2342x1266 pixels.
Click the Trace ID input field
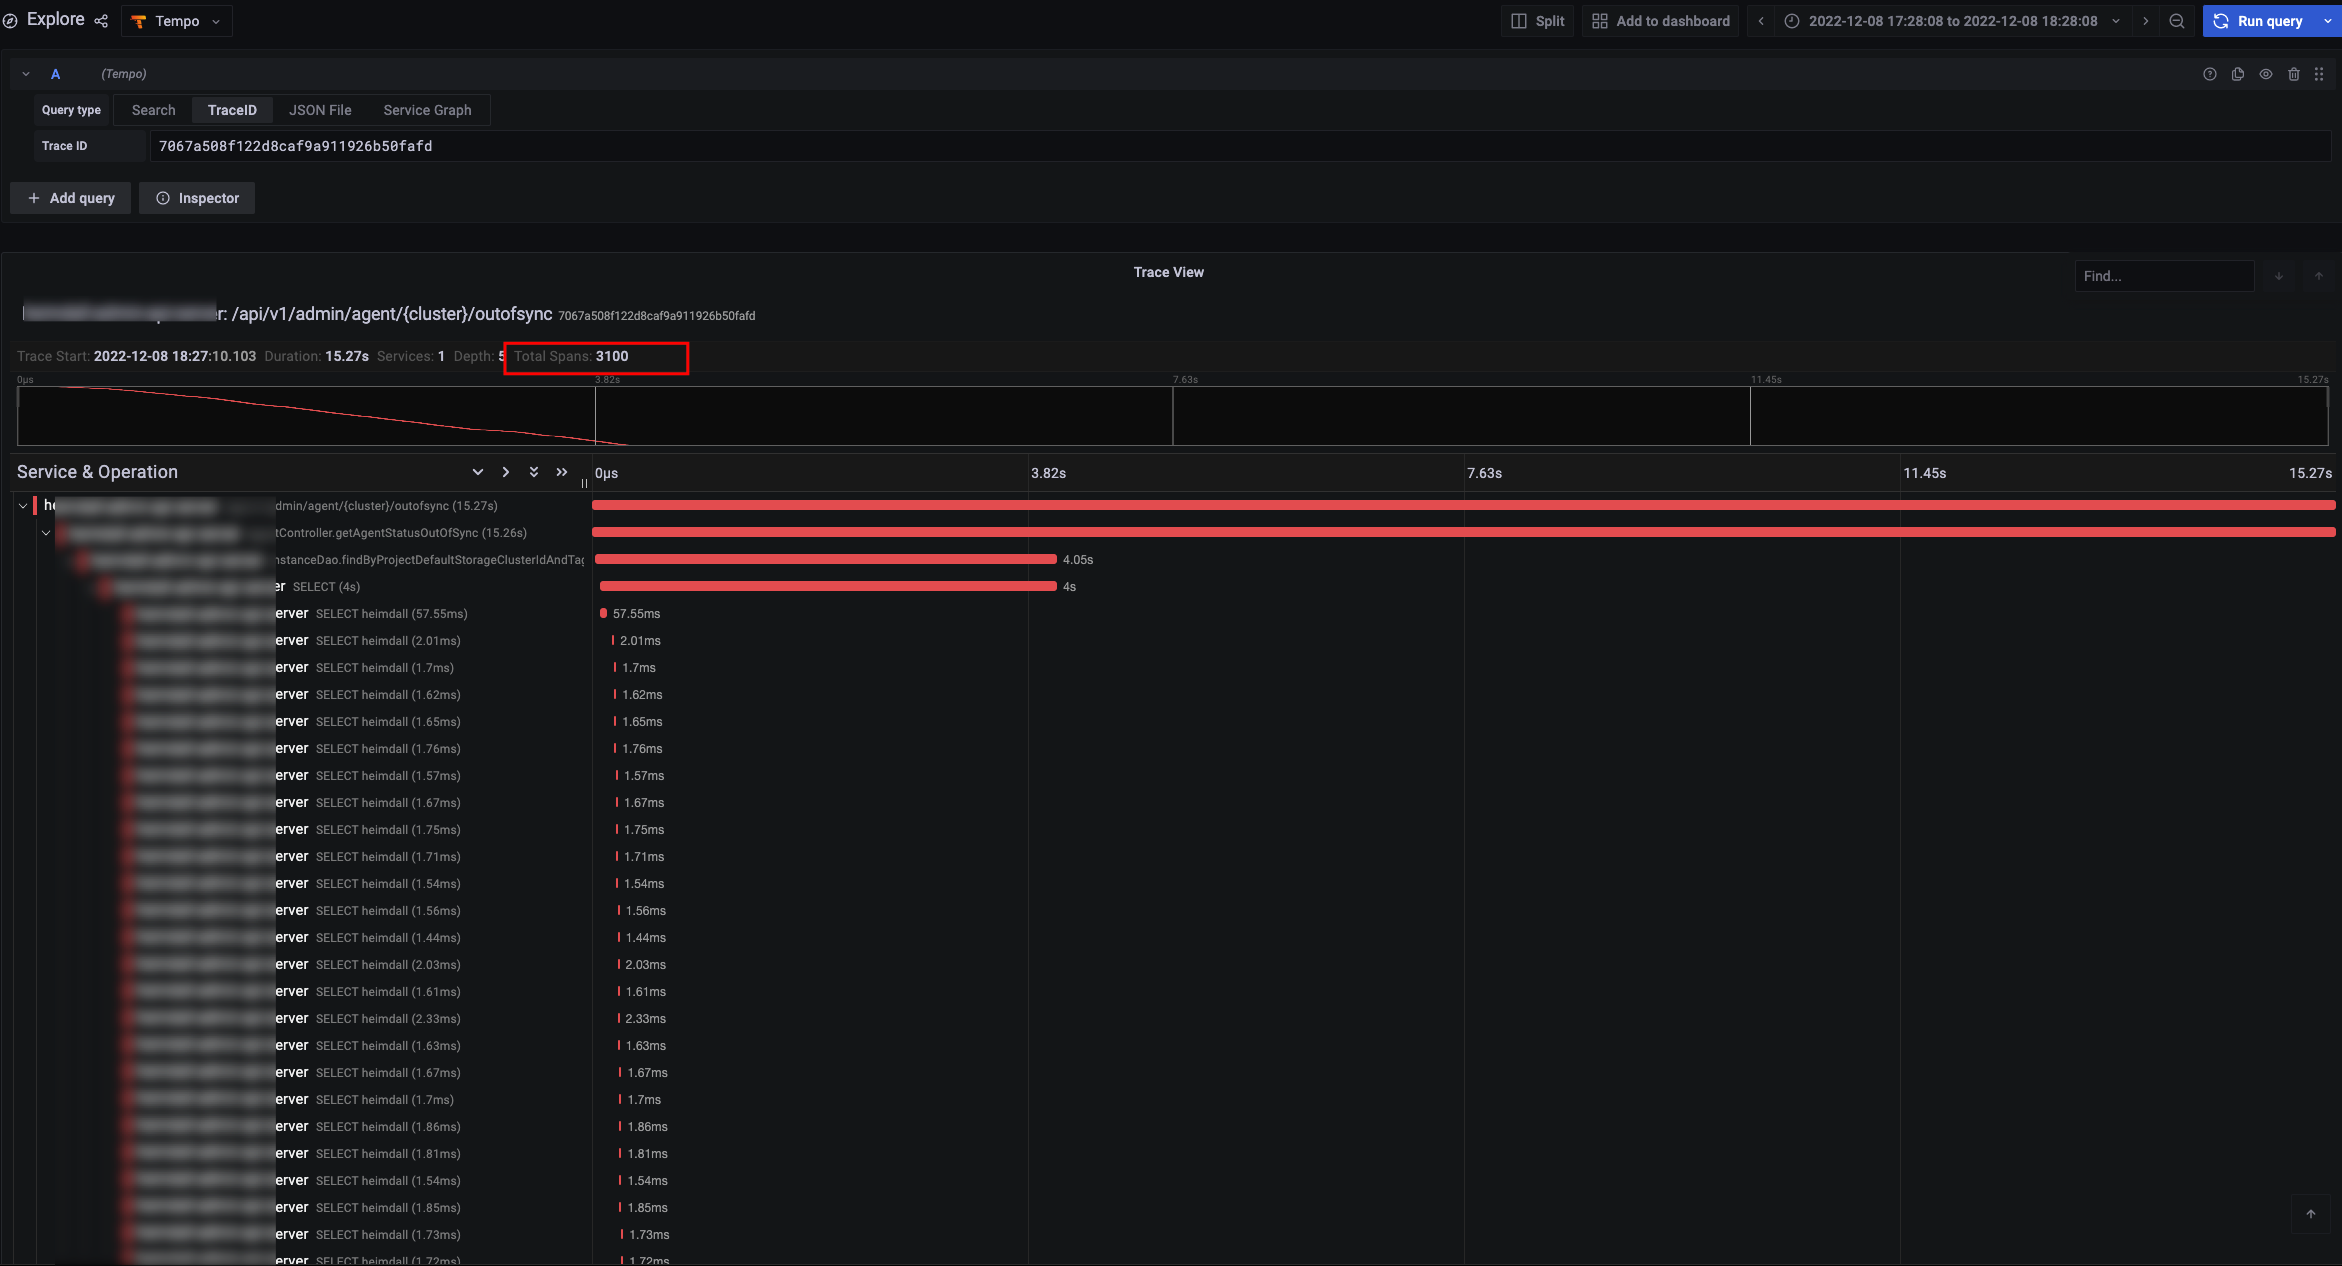(1240, 146)
